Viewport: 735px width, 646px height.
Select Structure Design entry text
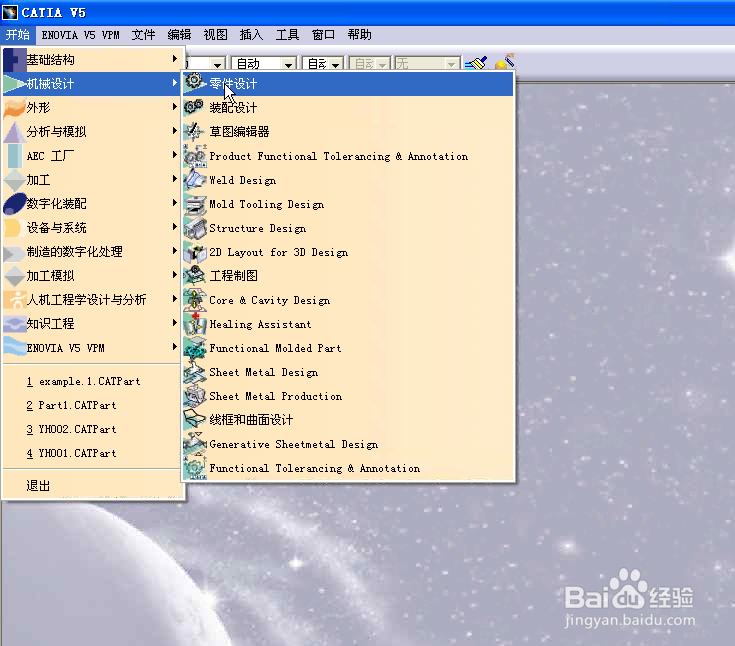coord(257,228)
